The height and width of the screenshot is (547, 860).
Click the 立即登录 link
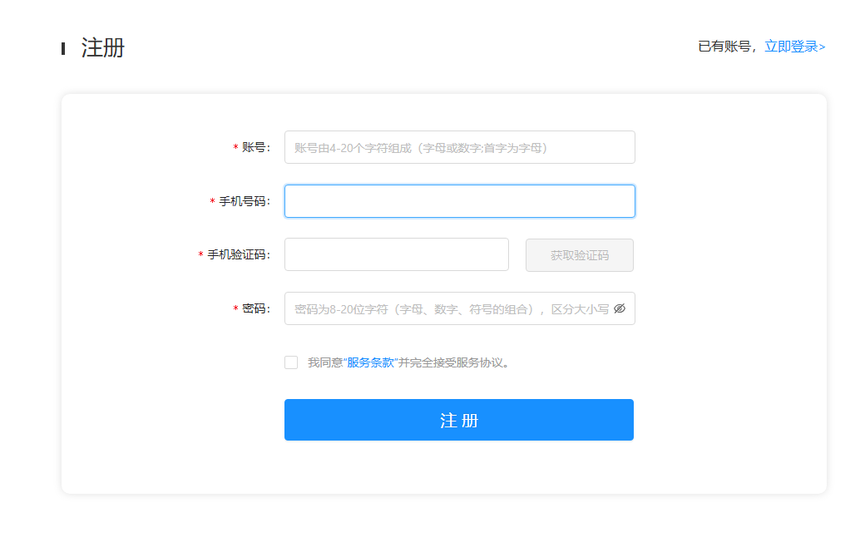point(794,47)
